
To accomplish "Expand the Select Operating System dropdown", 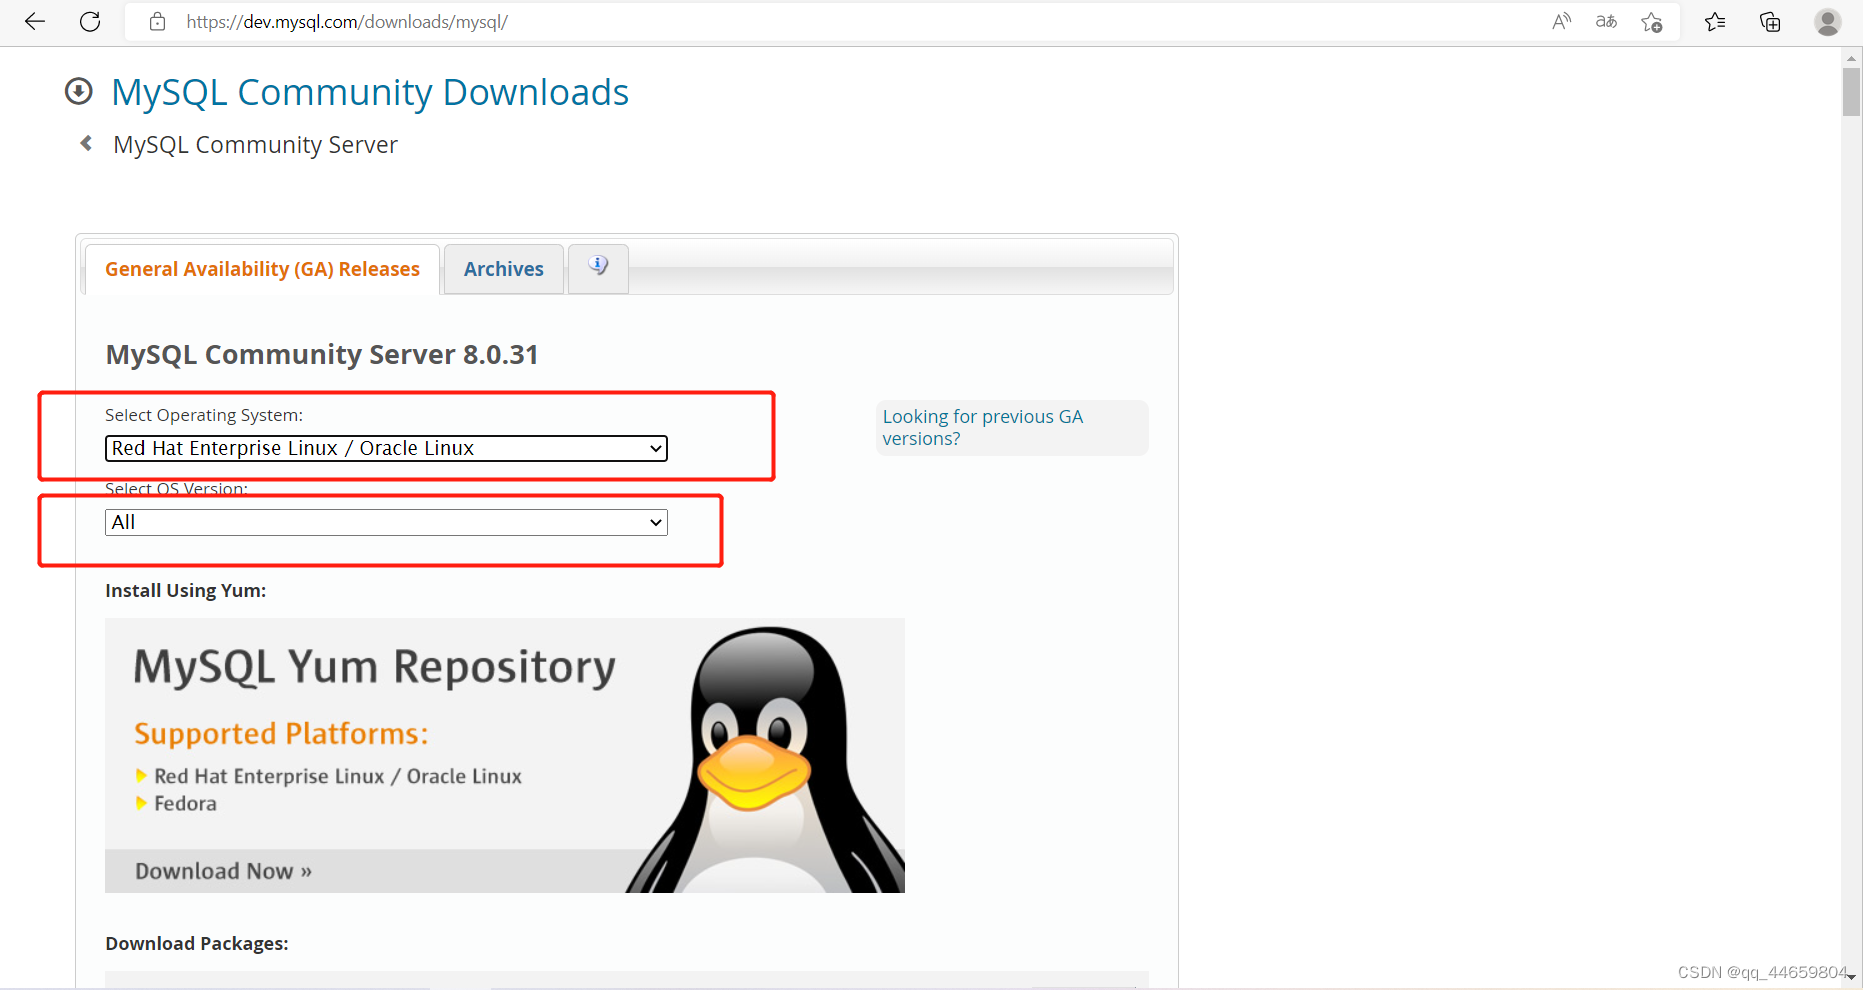I will [386, 448].
